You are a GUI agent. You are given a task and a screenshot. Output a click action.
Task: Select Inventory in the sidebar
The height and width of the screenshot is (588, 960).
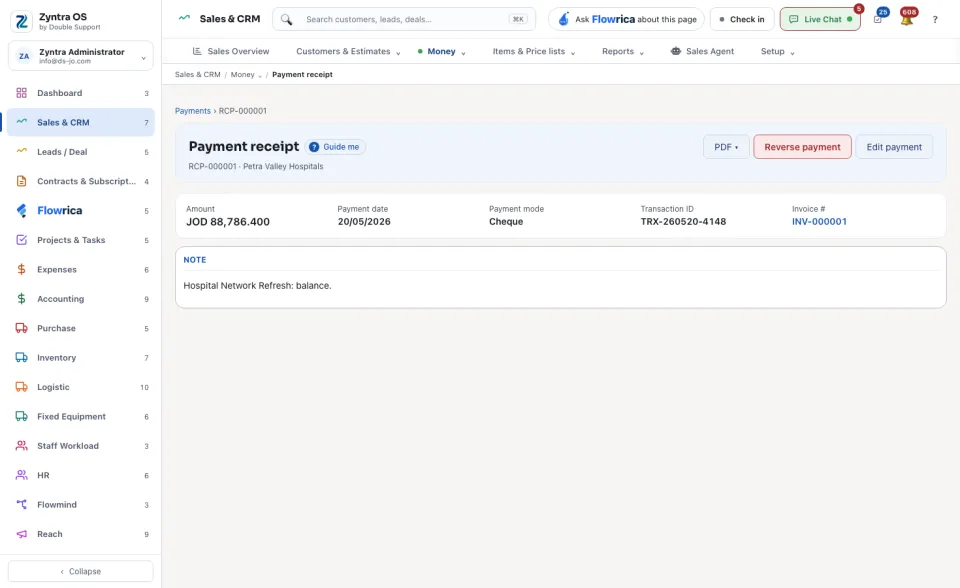point(81,358)
